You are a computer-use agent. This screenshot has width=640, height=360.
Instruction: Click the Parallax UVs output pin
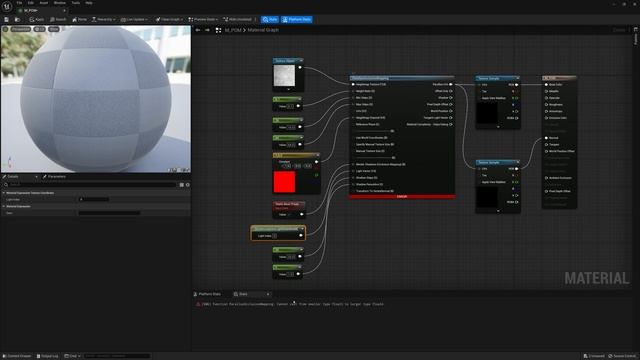[451, 84]
